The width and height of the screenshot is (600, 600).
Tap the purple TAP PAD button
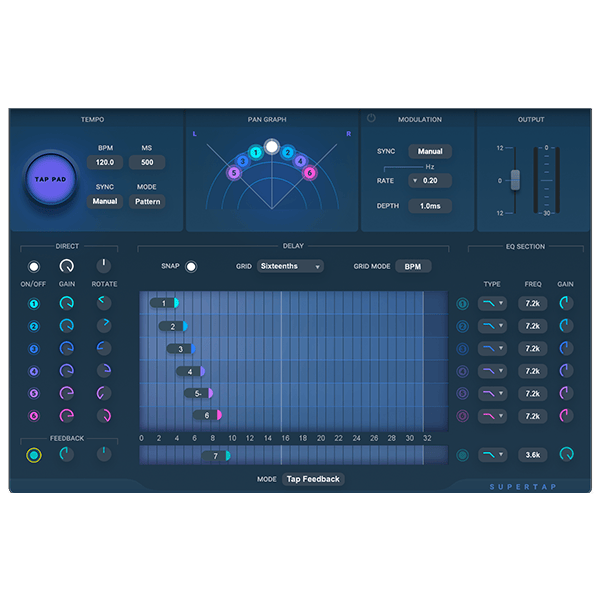51,179
